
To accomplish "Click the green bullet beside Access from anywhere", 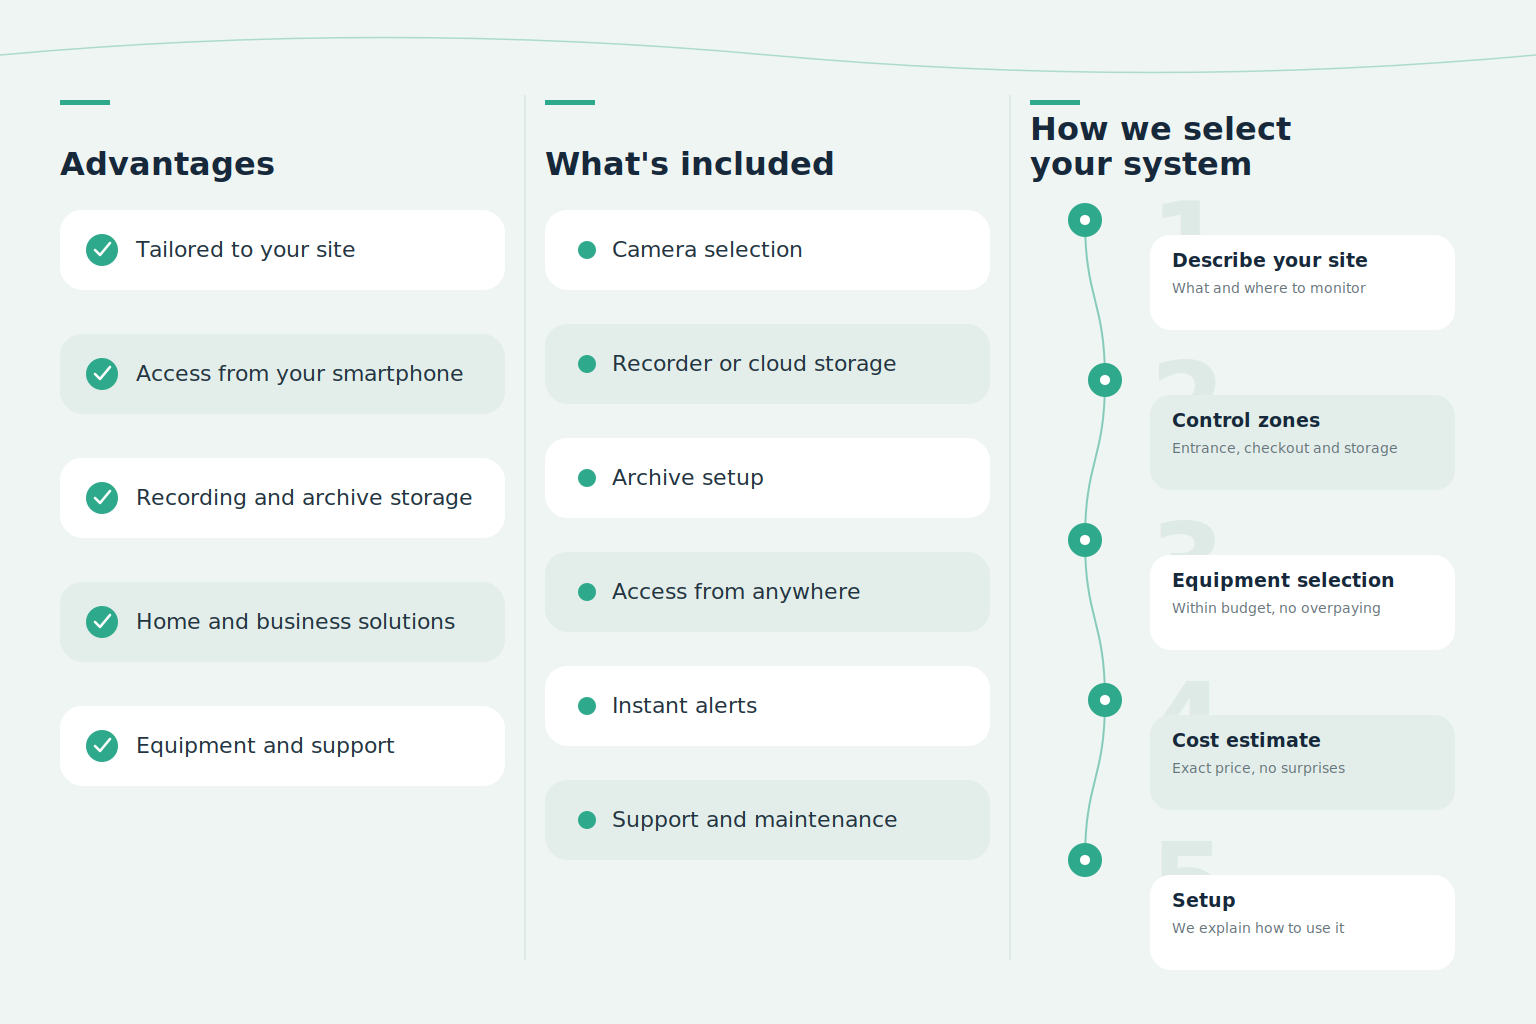I will coord(587,592).
